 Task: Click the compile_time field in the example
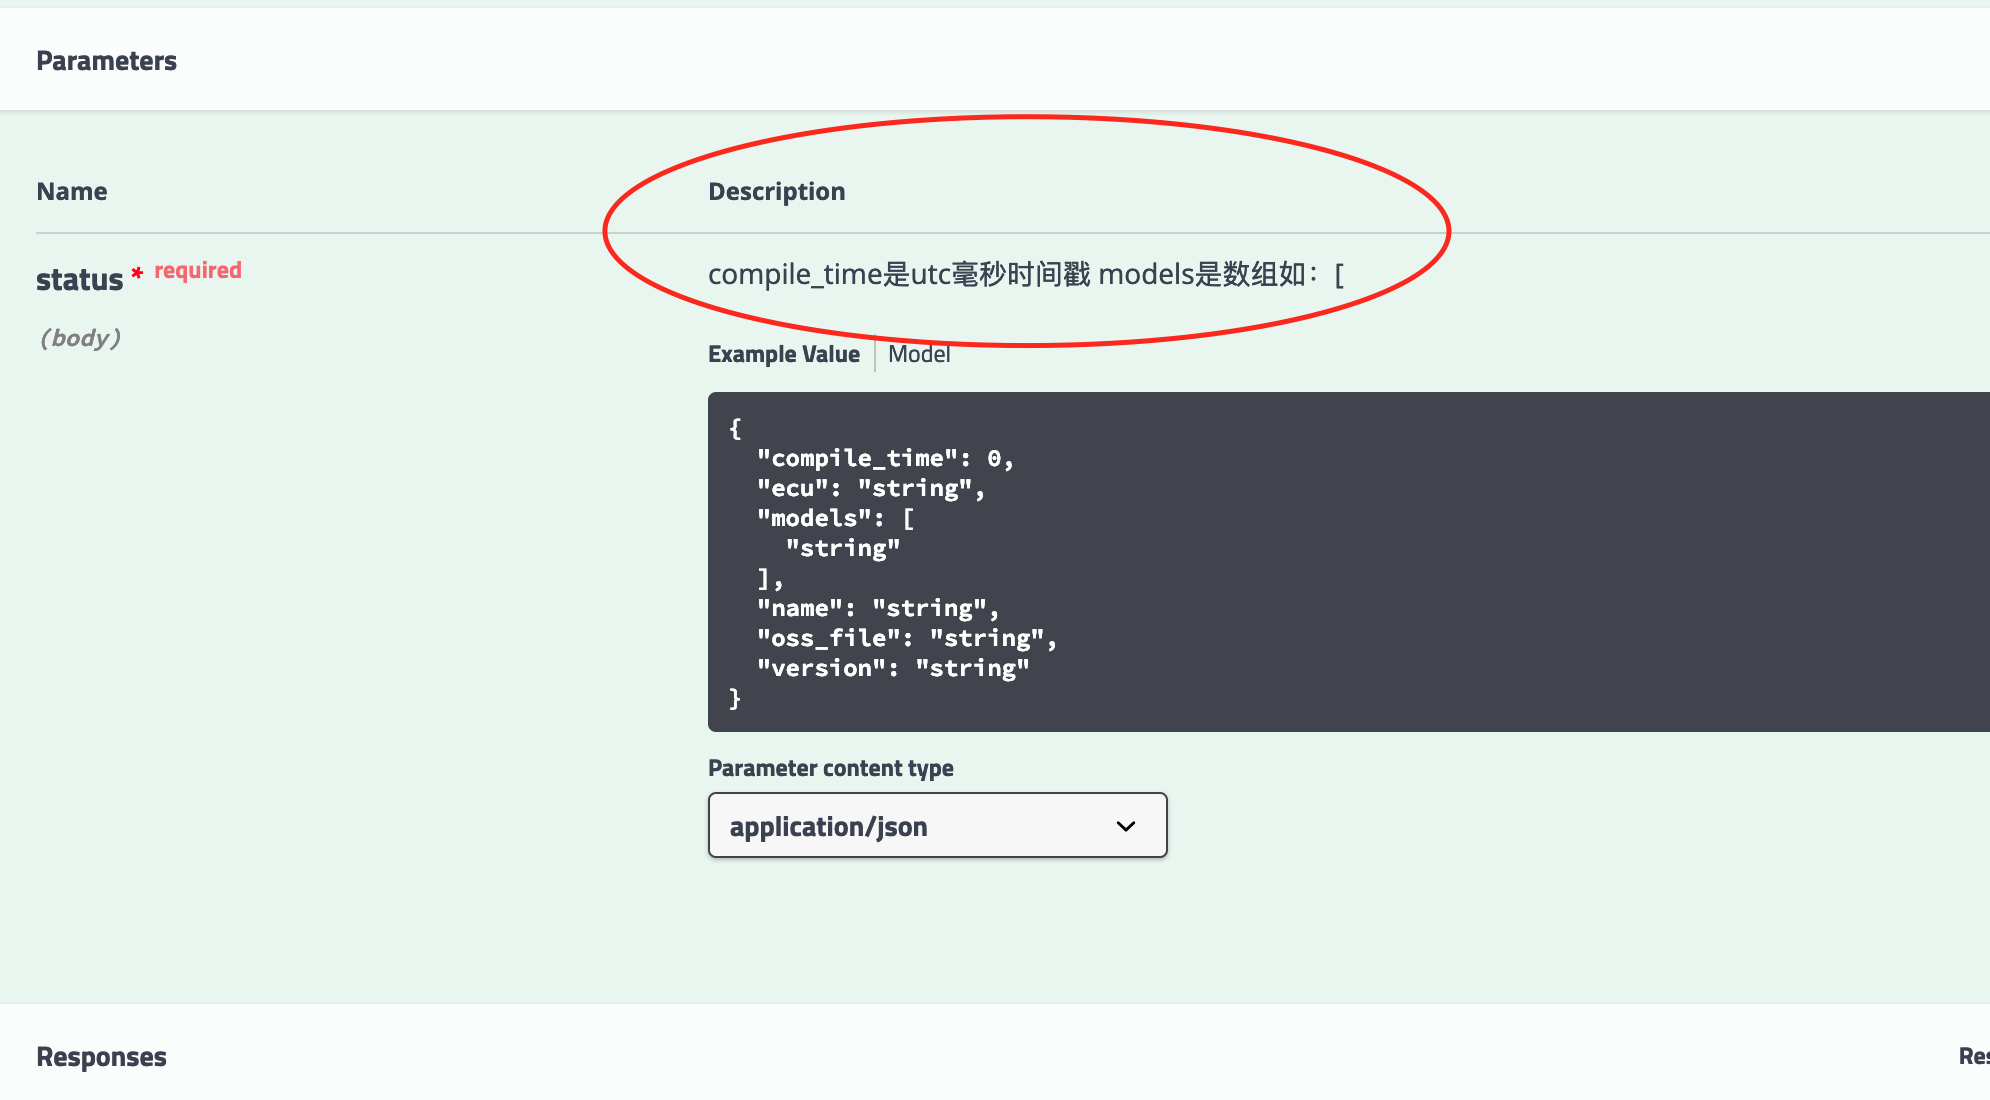pyautogui.click(x=858, y=457)
